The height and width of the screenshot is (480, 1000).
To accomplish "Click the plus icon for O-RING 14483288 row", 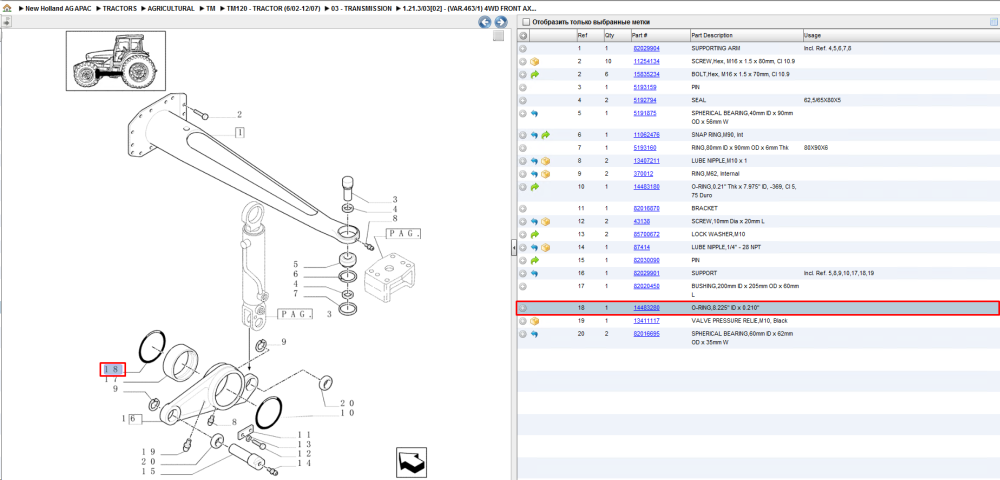I will 522,308.
